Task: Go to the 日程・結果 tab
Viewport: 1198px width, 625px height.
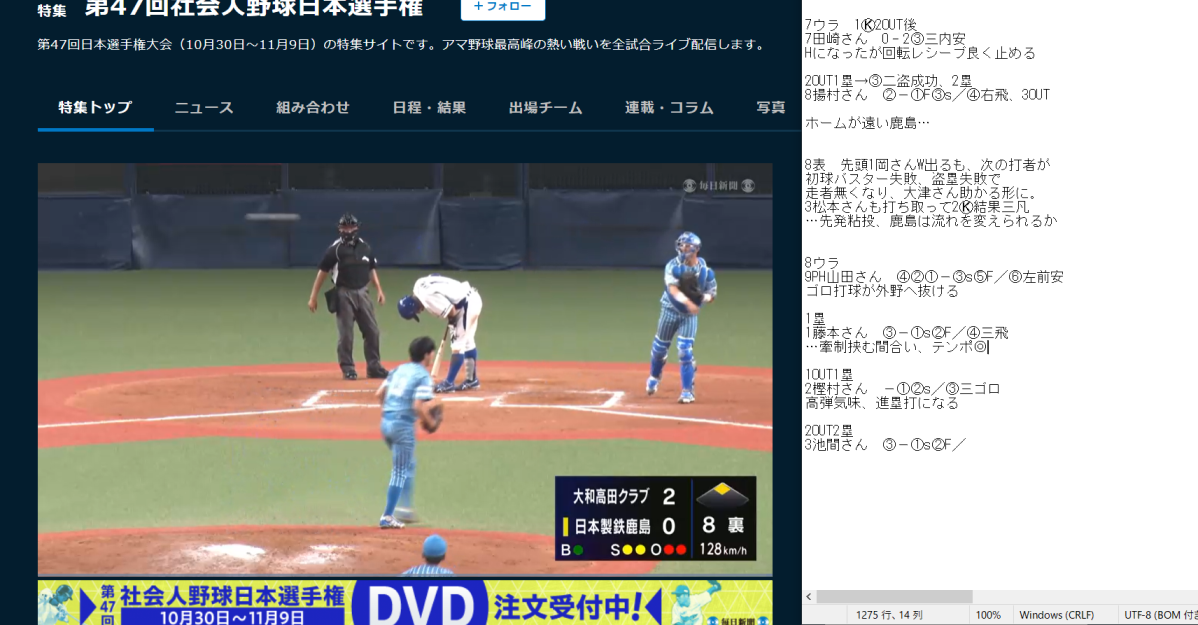Action: (x=429, y=108)
